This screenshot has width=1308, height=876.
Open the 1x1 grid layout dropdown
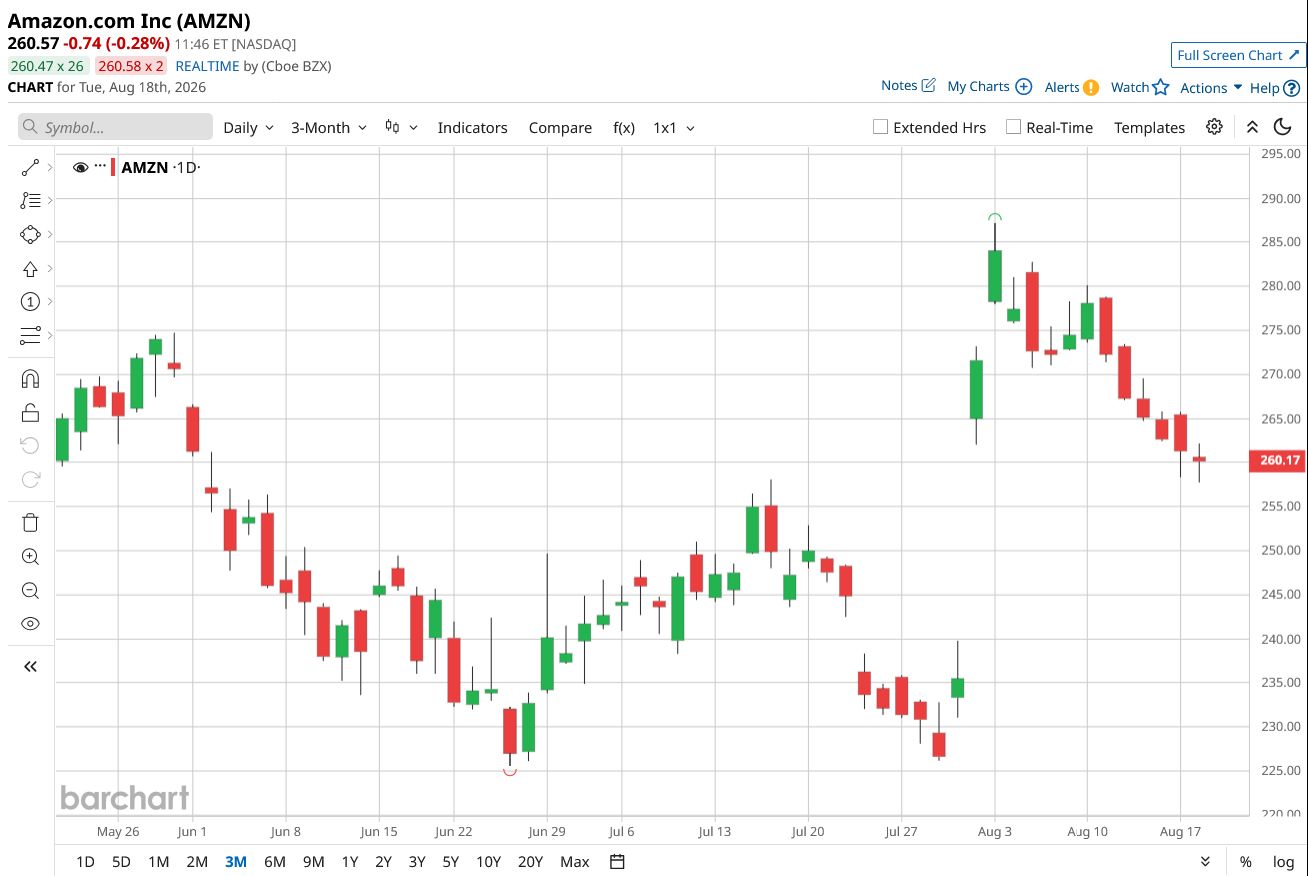point(674,128)
